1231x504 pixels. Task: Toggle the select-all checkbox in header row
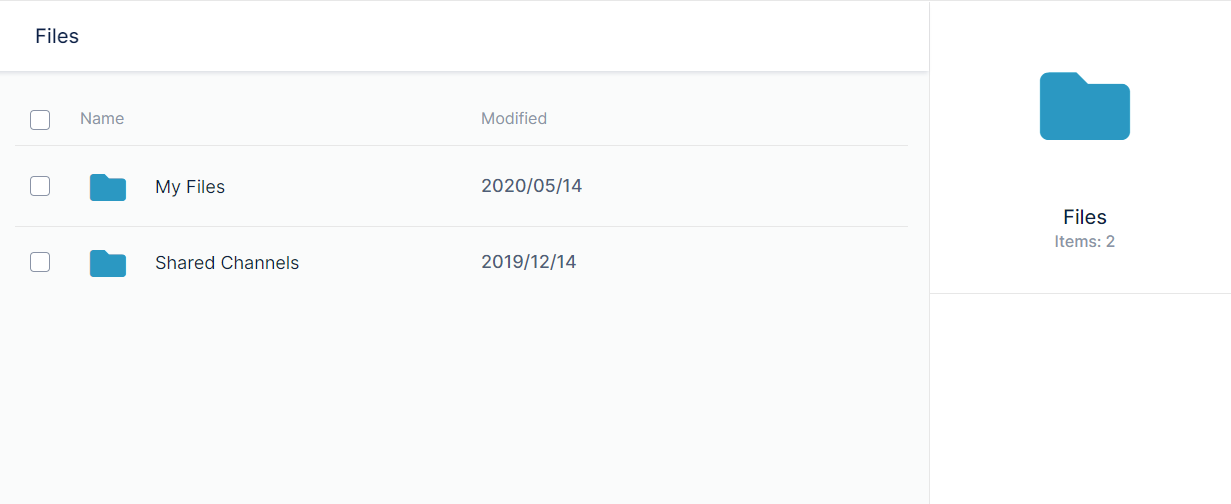(x=40, y=120)
